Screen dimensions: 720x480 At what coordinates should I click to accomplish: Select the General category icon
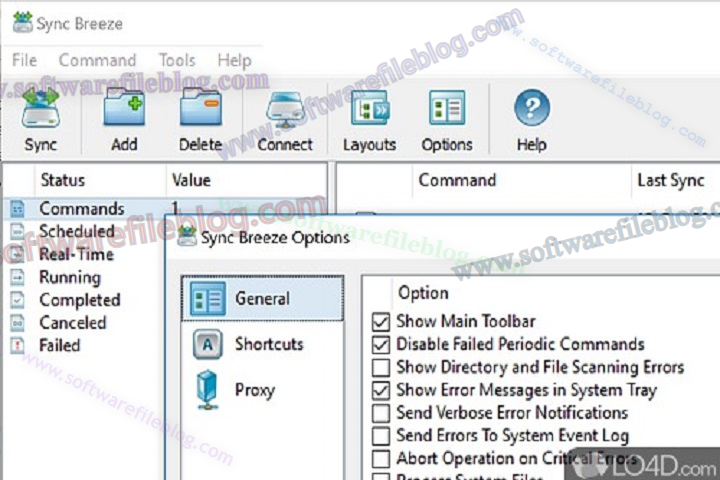208,299
